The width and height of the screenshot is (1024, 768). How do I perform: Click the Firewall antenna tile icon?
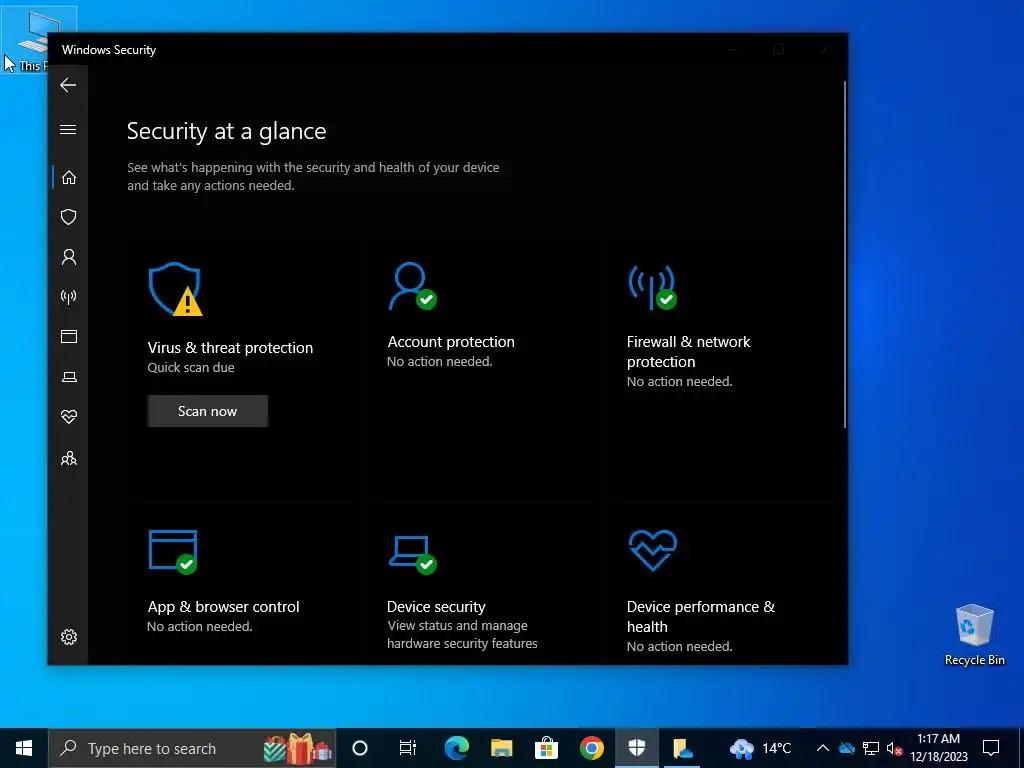(652, 287)
